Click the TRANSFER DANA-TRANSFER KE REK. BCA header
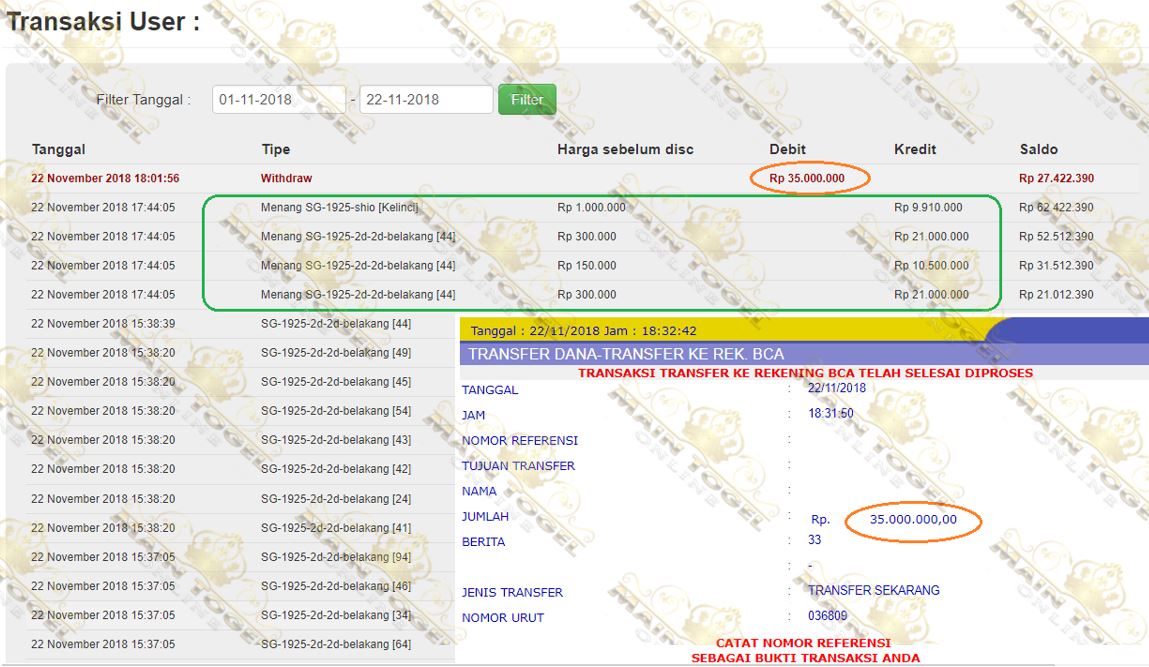The image size is (1149, 667). 626,354
